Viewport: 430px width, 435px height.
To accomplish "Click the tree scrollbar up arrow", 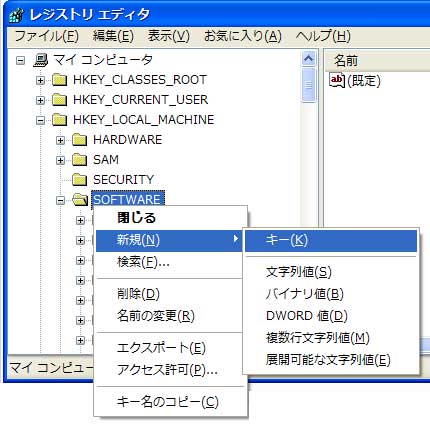I will [x=308, y=59].
